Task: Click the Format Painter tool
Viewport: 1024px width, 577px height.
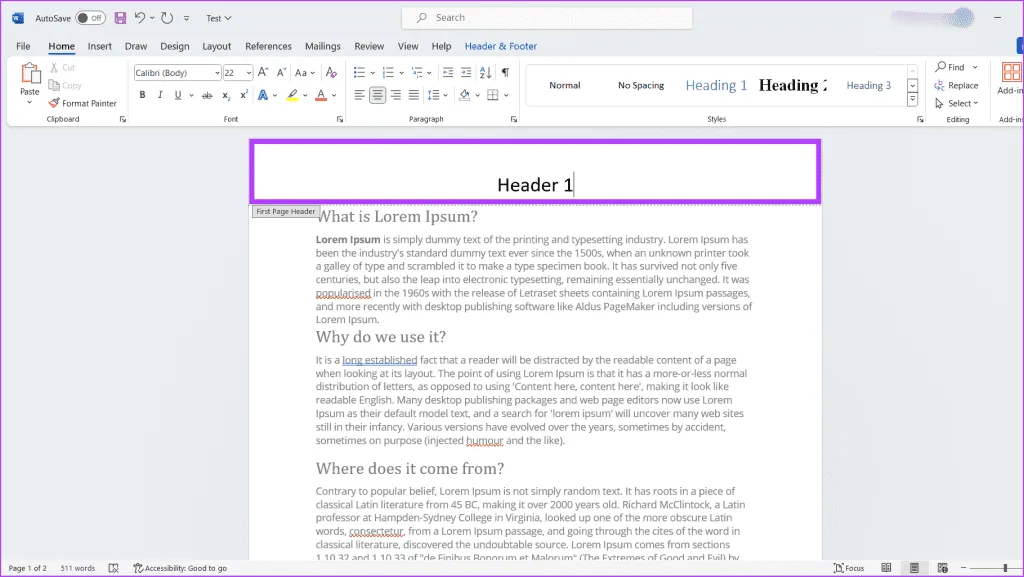Action: pos(83,103)
